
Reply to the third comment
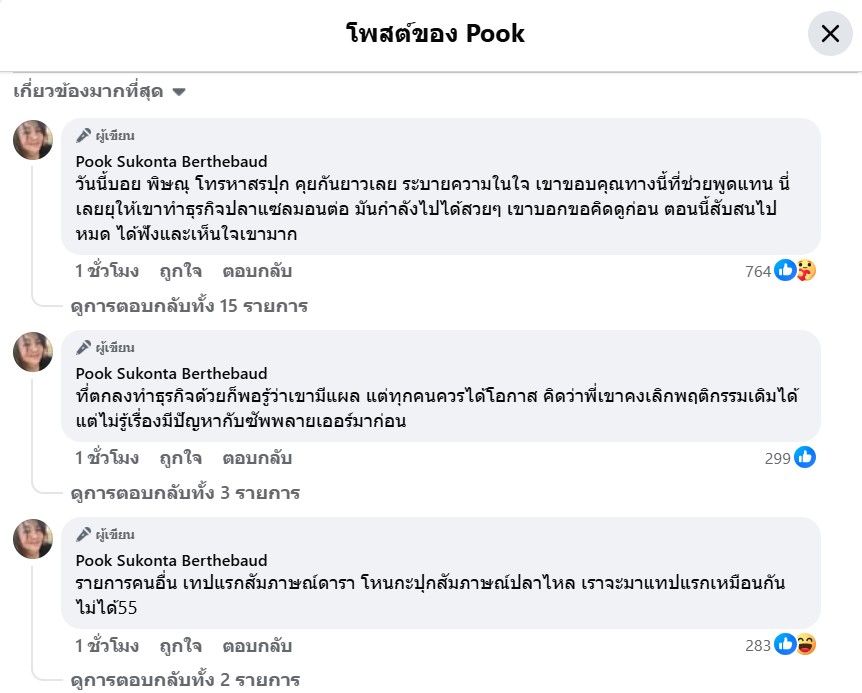(257, 646)
